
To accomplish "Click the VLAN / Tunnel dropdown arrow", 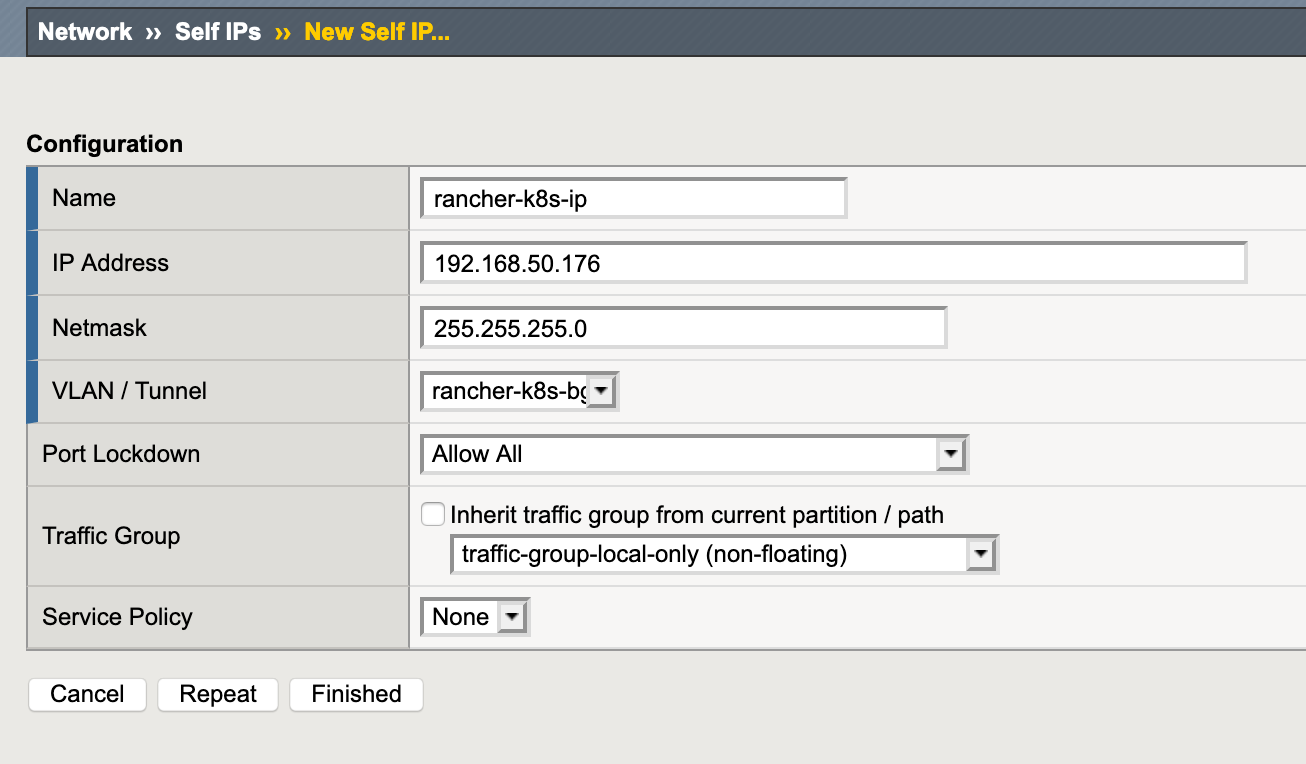I will pyautogui.click(x=601, y=391).
